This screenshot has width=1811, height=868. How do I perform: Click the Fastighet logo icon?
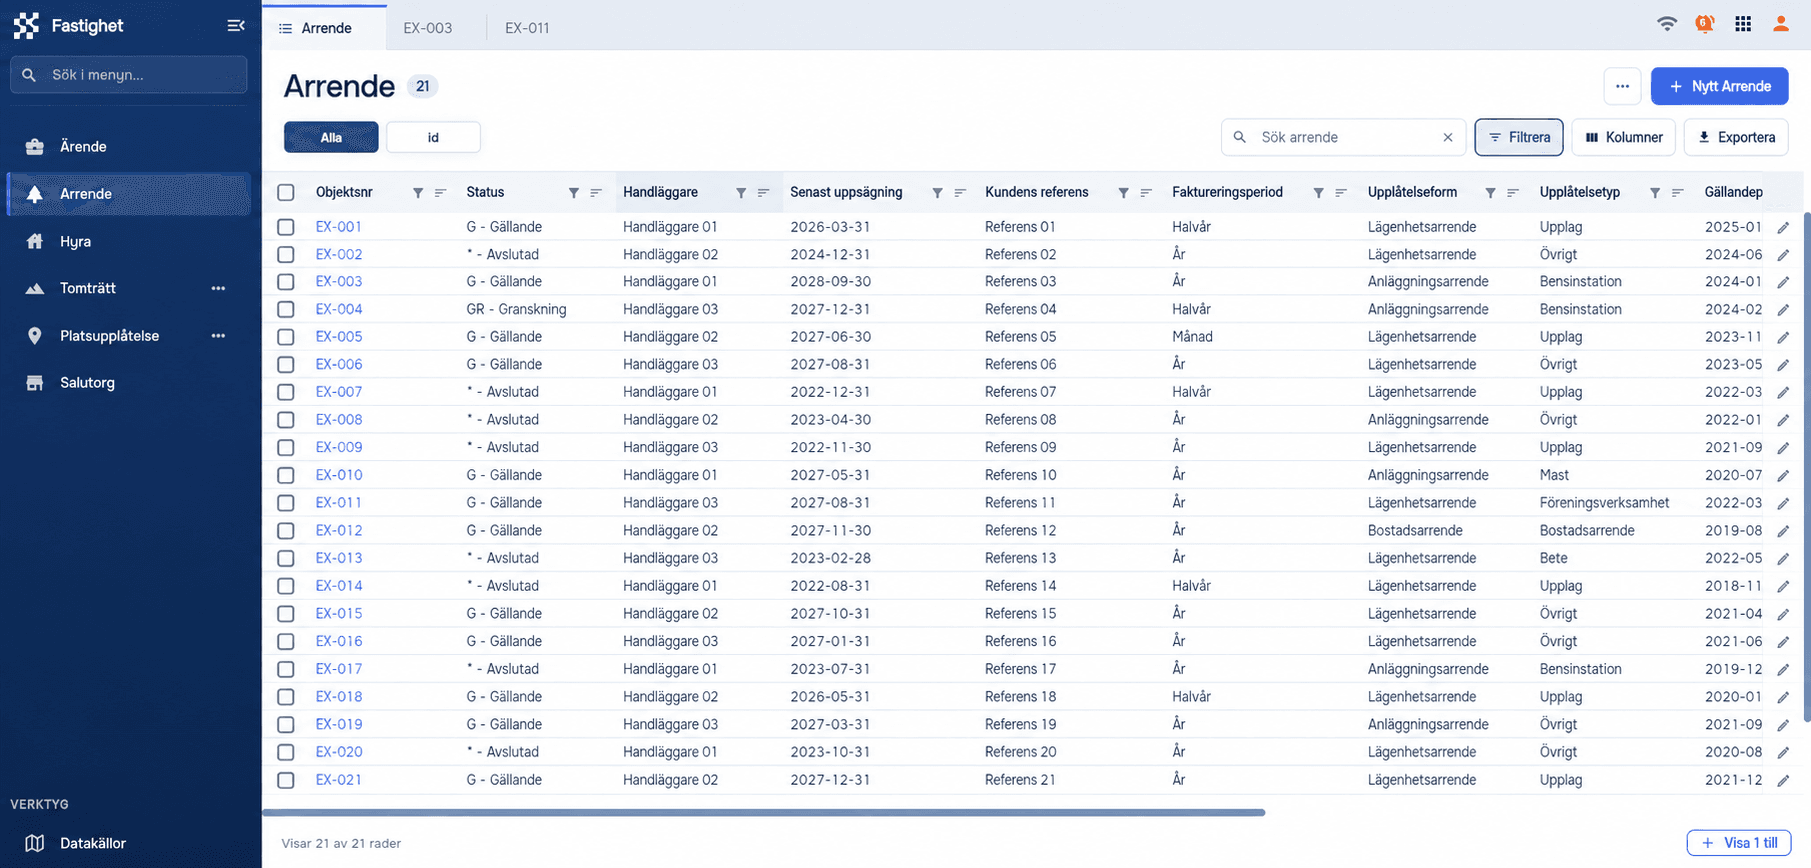tap(27, 26)
